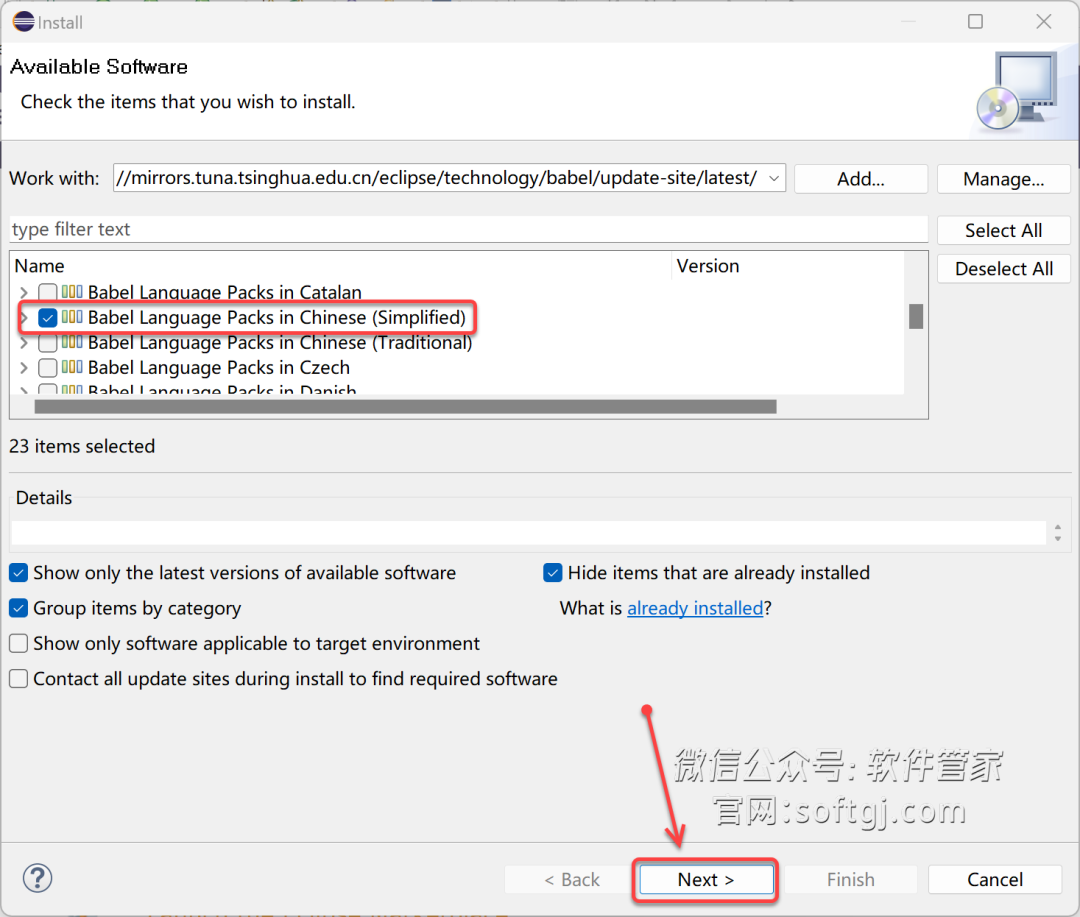Check the Babel Language Packs in Catalan box

click(48, 292)
